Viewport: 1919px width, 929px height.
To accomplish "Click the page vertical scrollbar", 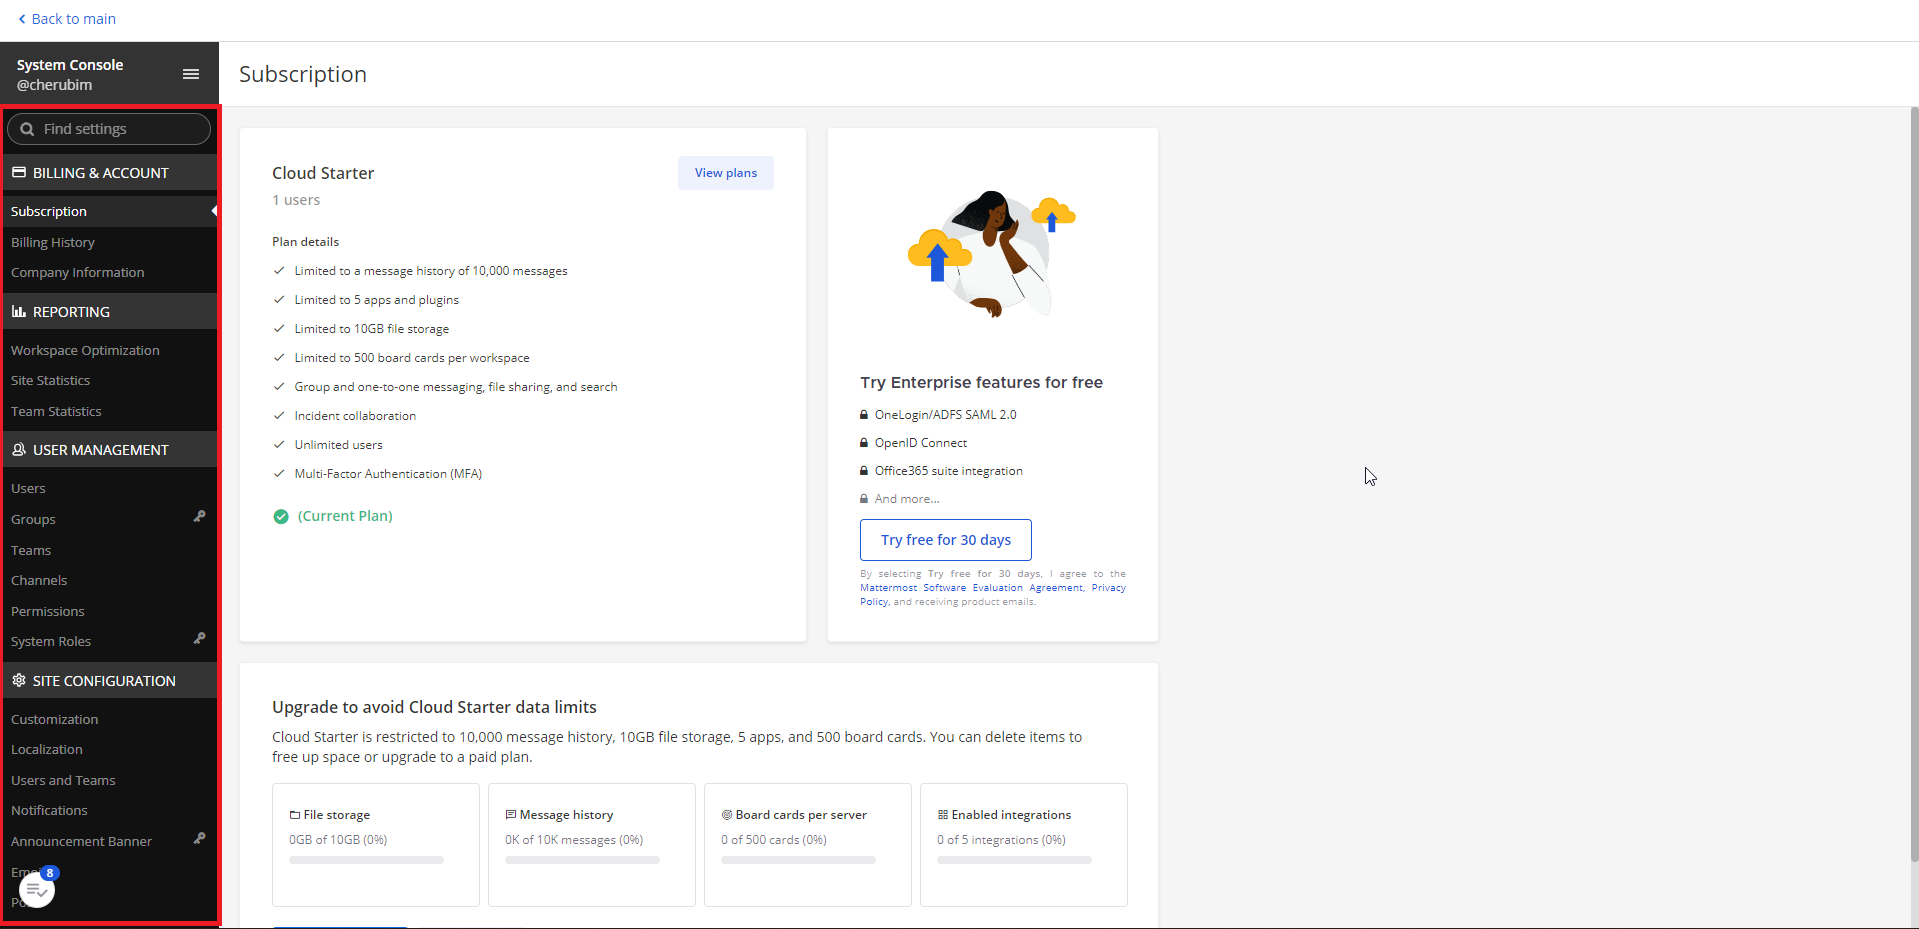I will (1914, 484).
